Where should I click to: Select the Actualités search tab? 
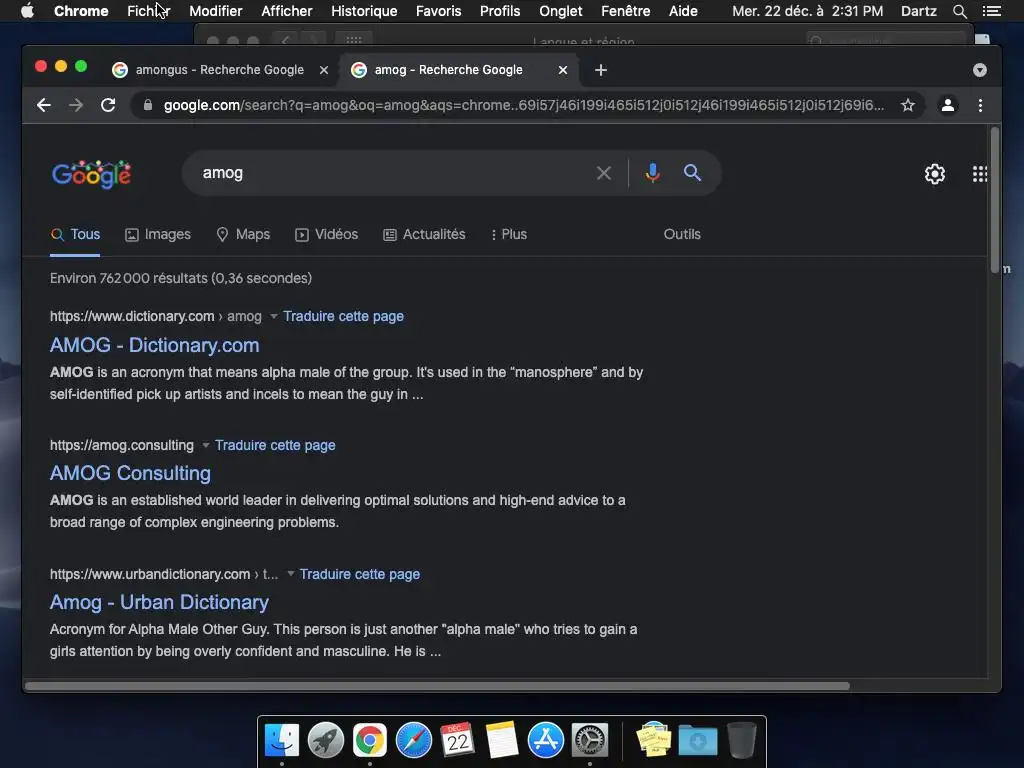click(x=424, y=234)
